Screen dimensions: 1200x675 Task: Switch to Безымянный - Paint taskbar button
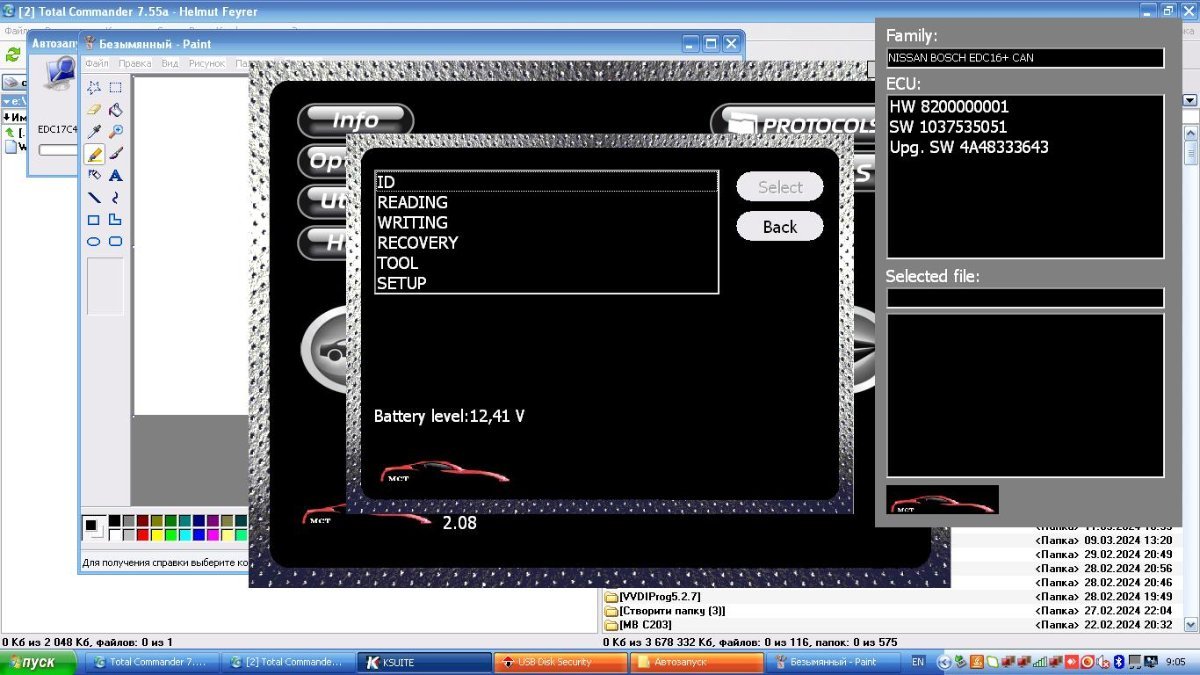(834, 662)
